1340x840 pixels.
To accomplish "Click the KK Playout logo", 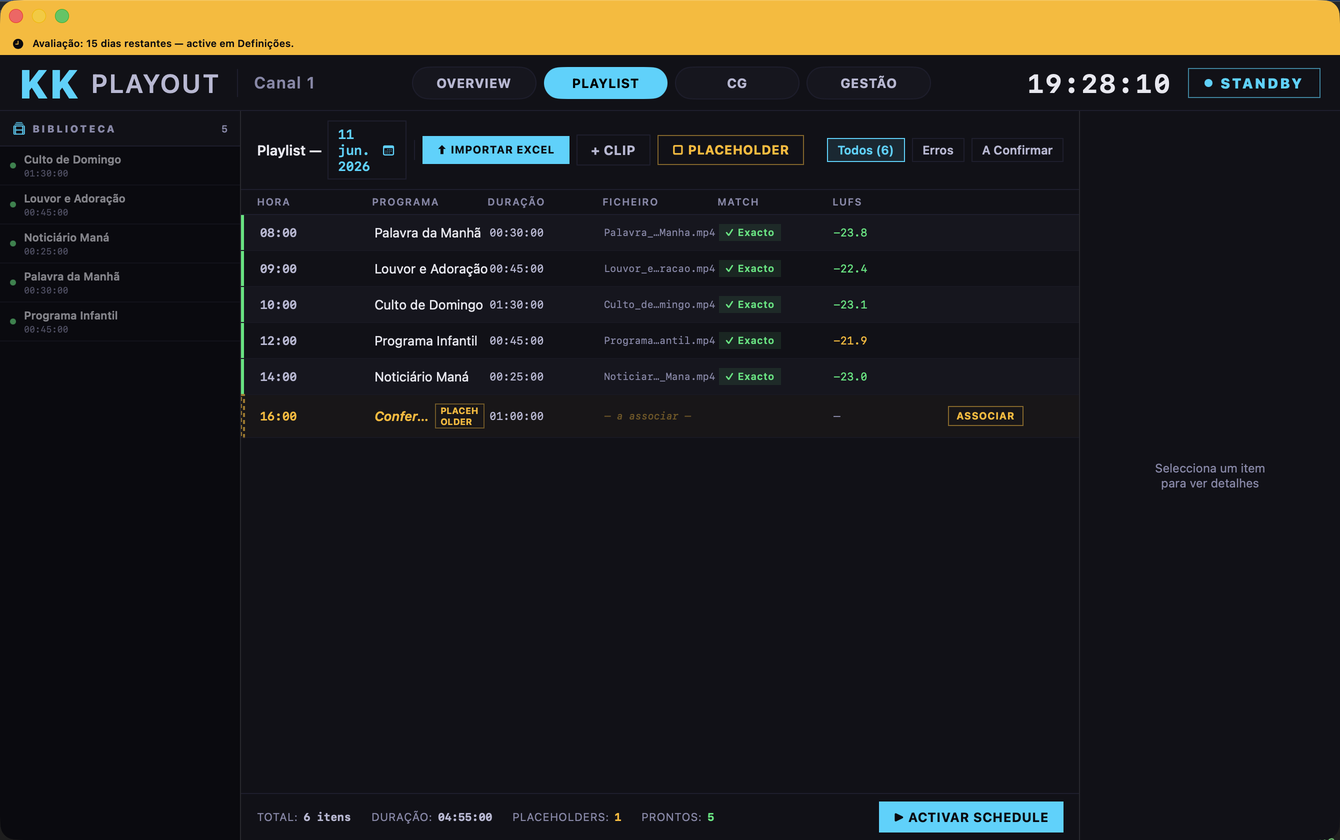I will [x=120, y=84].
